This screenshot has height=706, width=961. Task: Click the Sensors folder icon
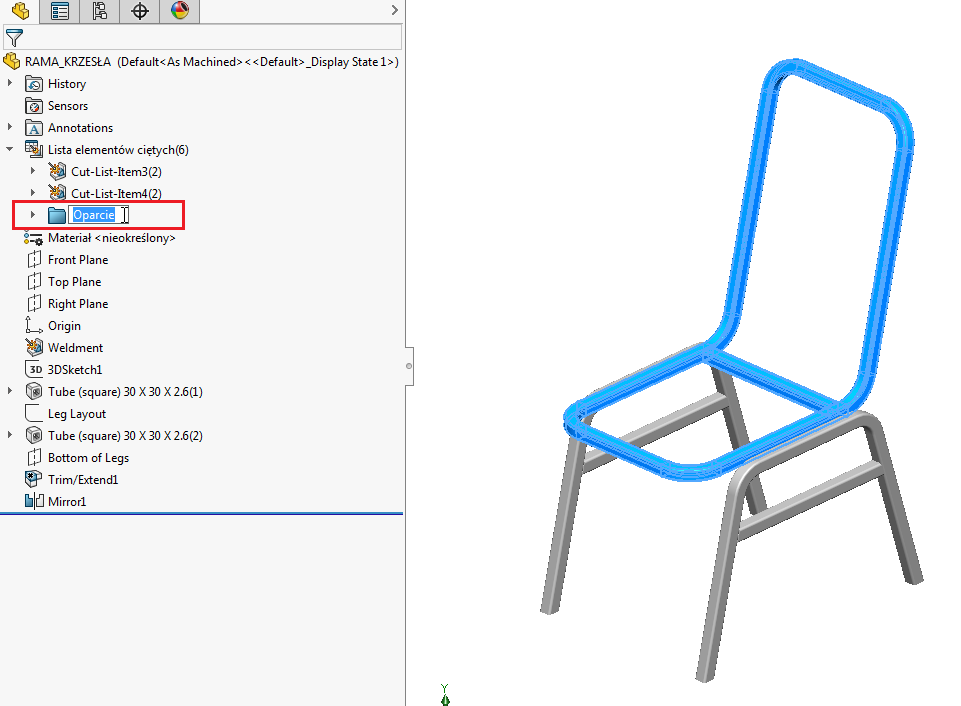[x=34, y=105]
